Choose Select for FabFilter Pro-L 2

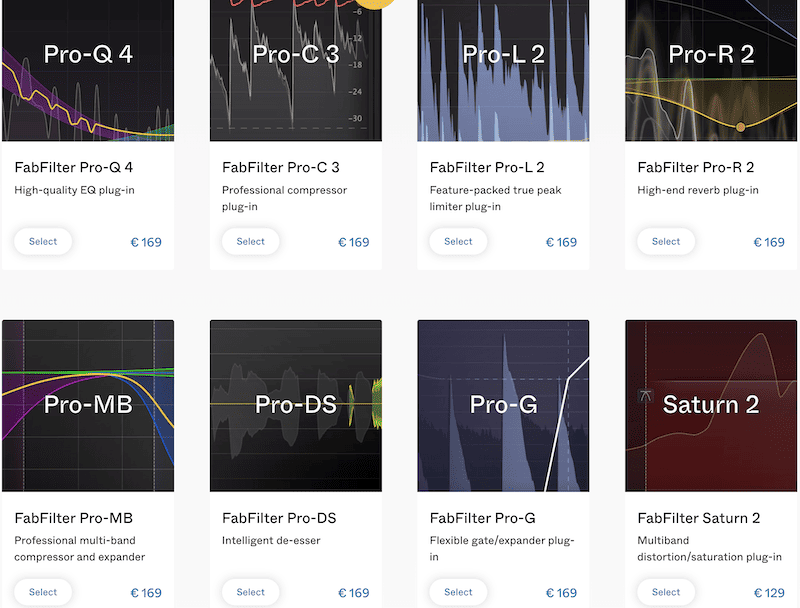tap(458, 241)
